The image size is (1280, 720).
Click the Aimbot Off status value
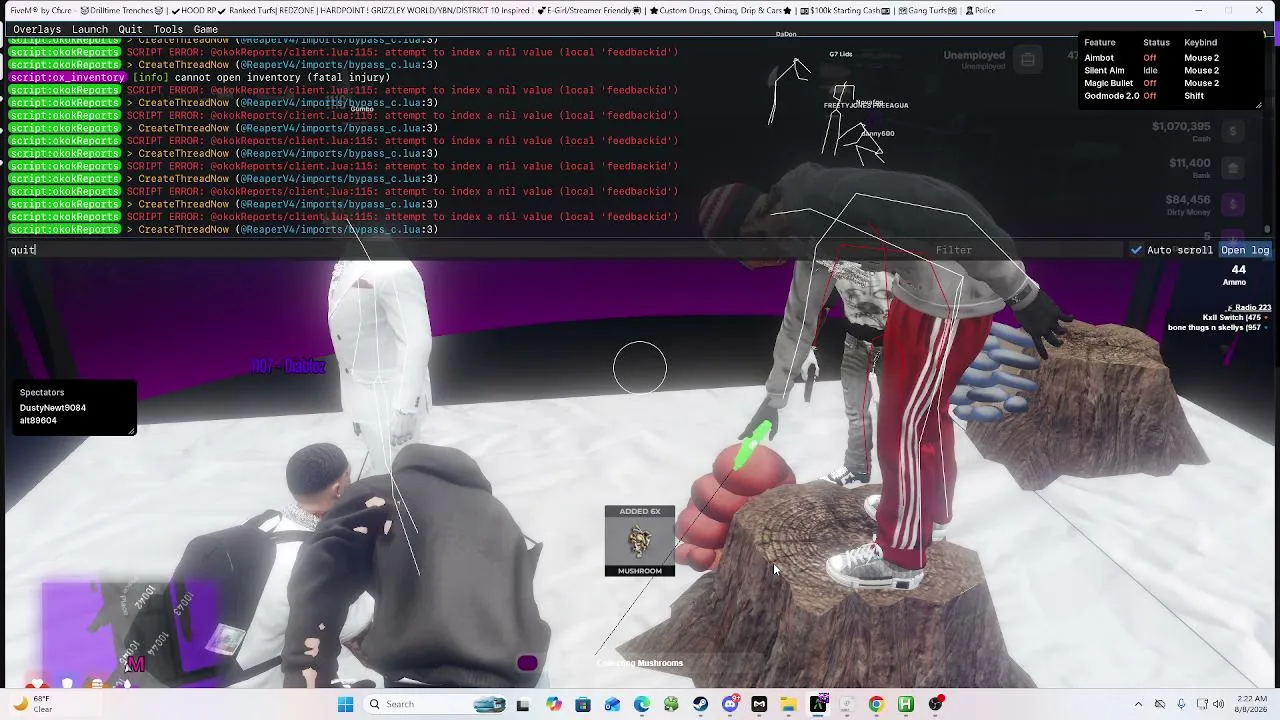point(1149,58)
